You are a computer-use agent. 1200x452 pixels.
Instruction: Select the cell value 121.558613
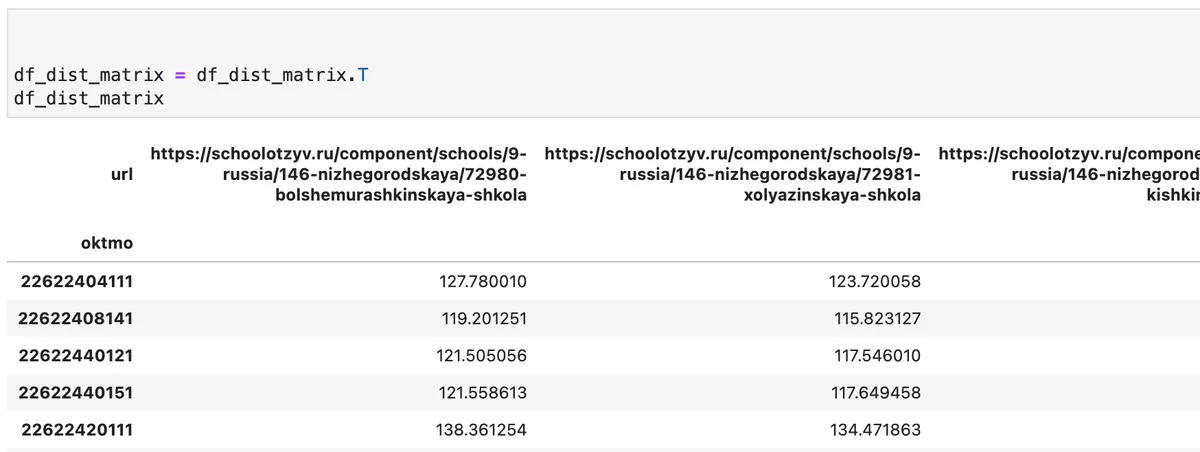click(483, 392)
